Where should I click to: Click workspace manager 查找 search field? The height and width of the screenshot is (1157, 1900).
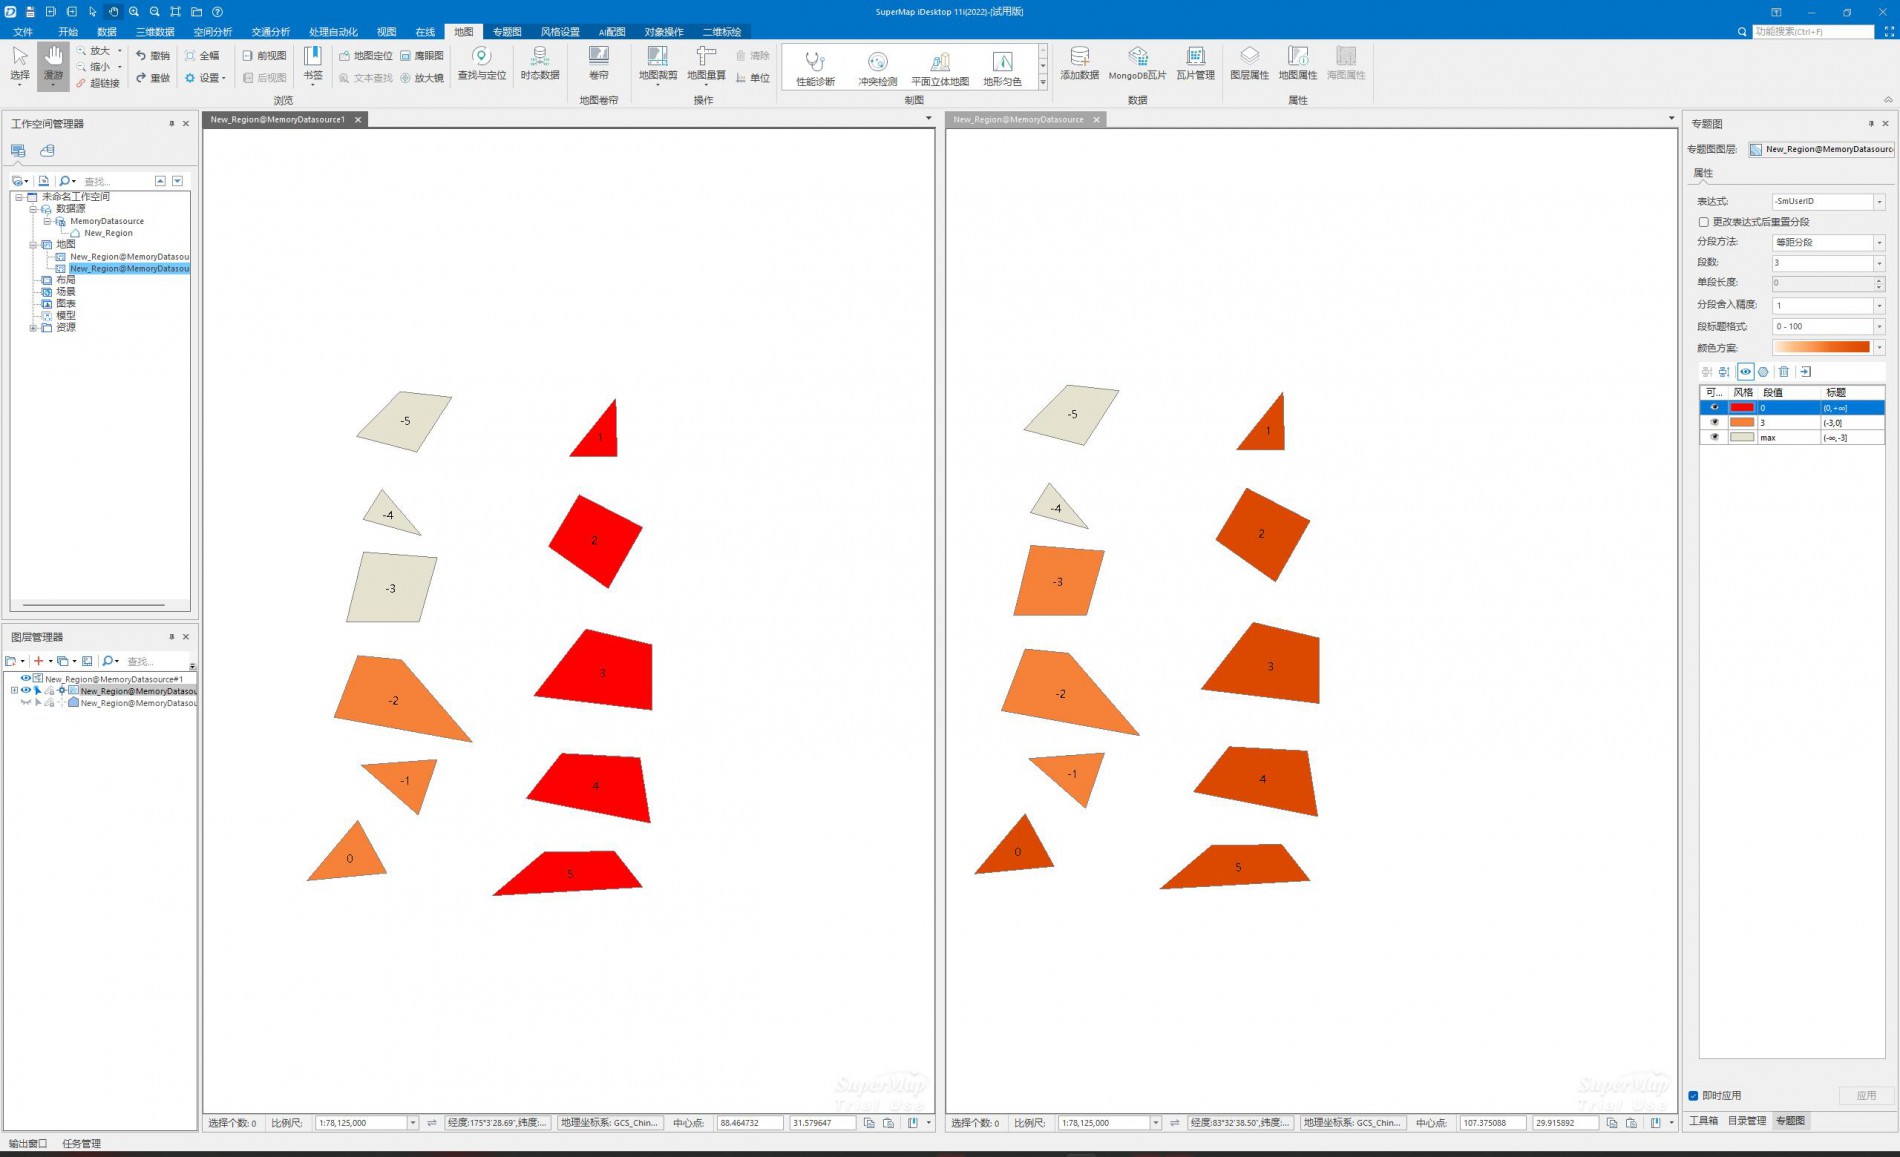click(x=115, y=181)
